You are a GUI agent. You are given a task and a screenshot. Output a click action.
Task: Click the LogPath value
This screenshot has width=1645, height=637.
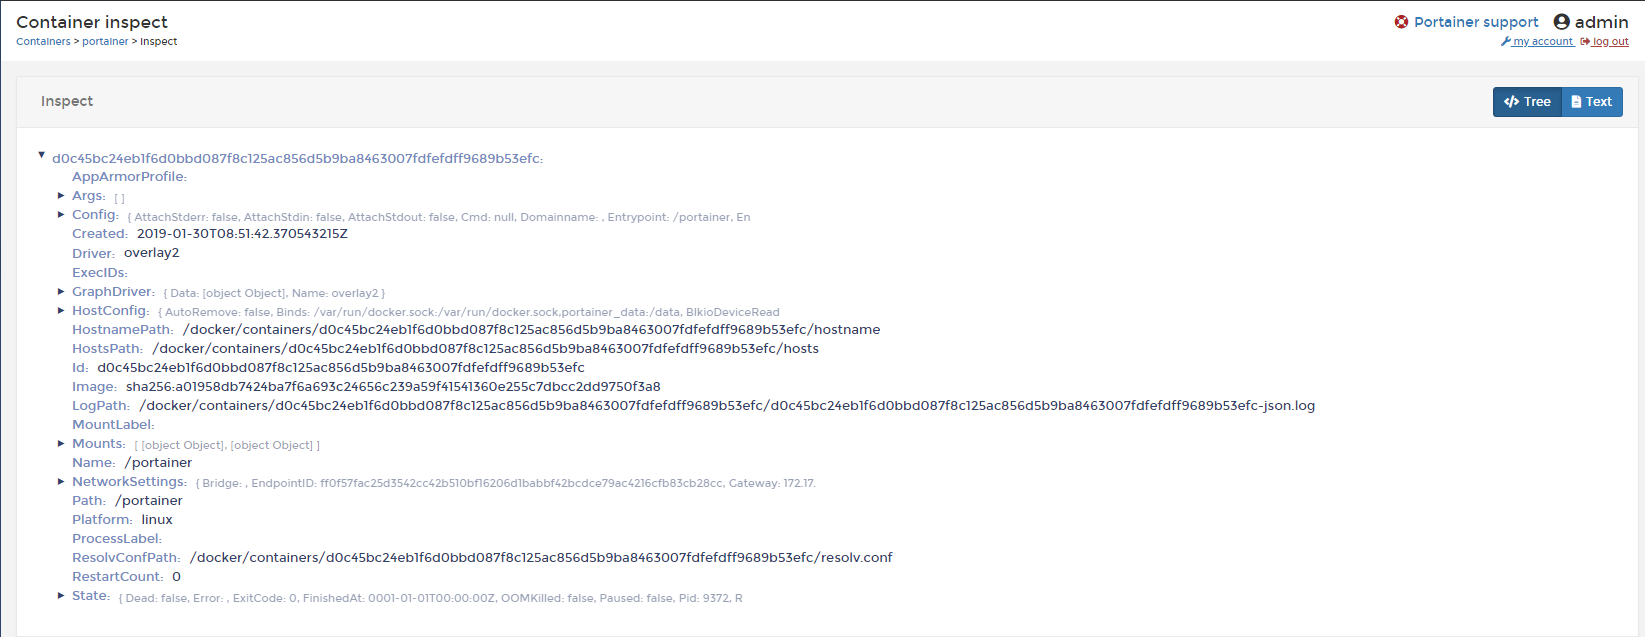pos(727,406)
